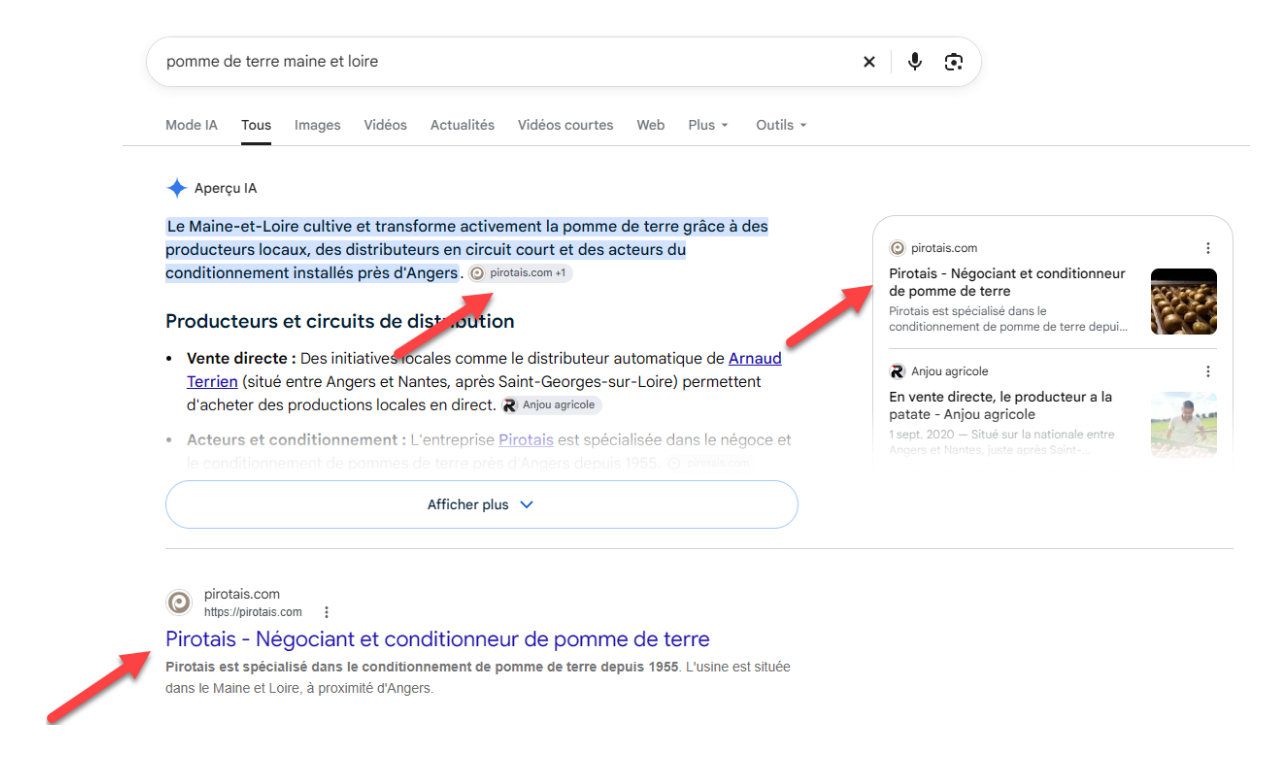Open 'En vente directe, le producteur a la patate'
Screen dimensions: 1279x757
coord(1000,405)
